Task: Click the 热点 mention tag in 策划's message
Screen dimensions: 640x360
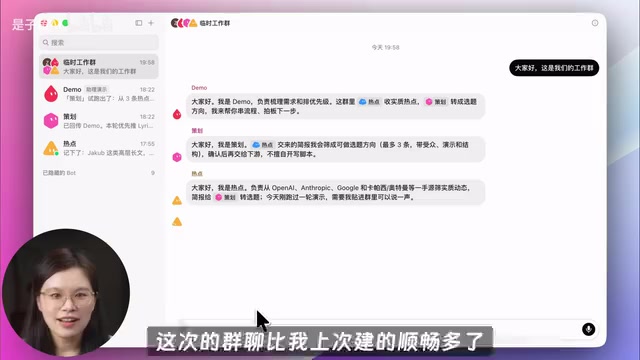Action: point(263,145)
